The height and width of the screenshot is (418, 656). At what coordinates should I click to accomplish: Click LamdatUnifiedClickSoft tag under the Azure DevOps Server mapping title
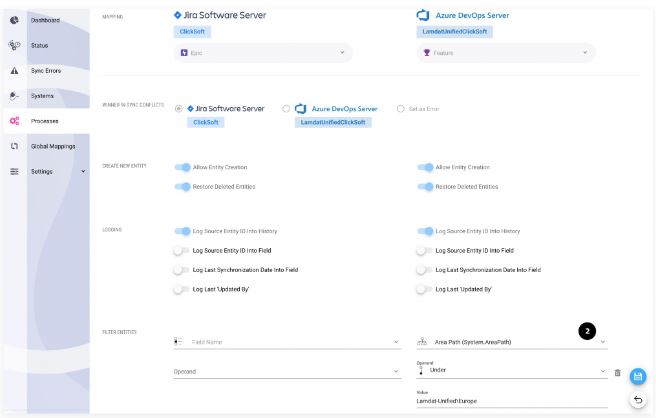(455, 31)
